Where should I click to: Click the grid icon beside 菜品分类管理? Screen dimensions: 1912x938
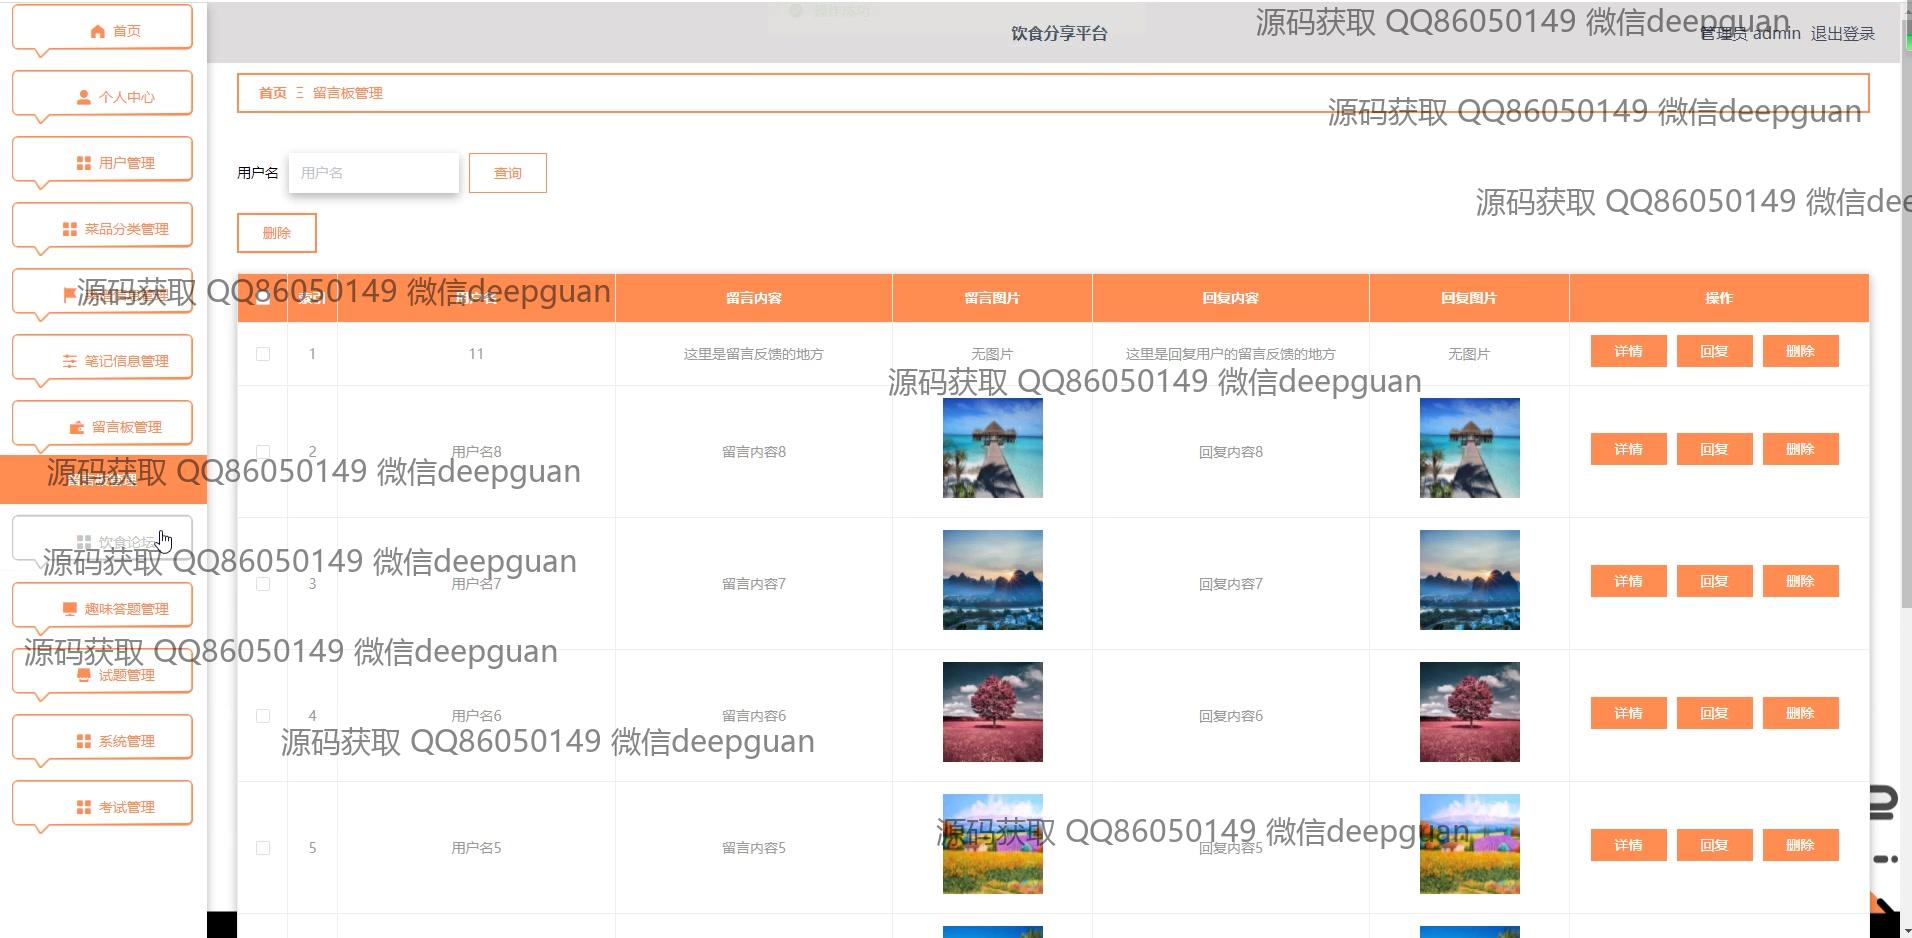(70, 229)
